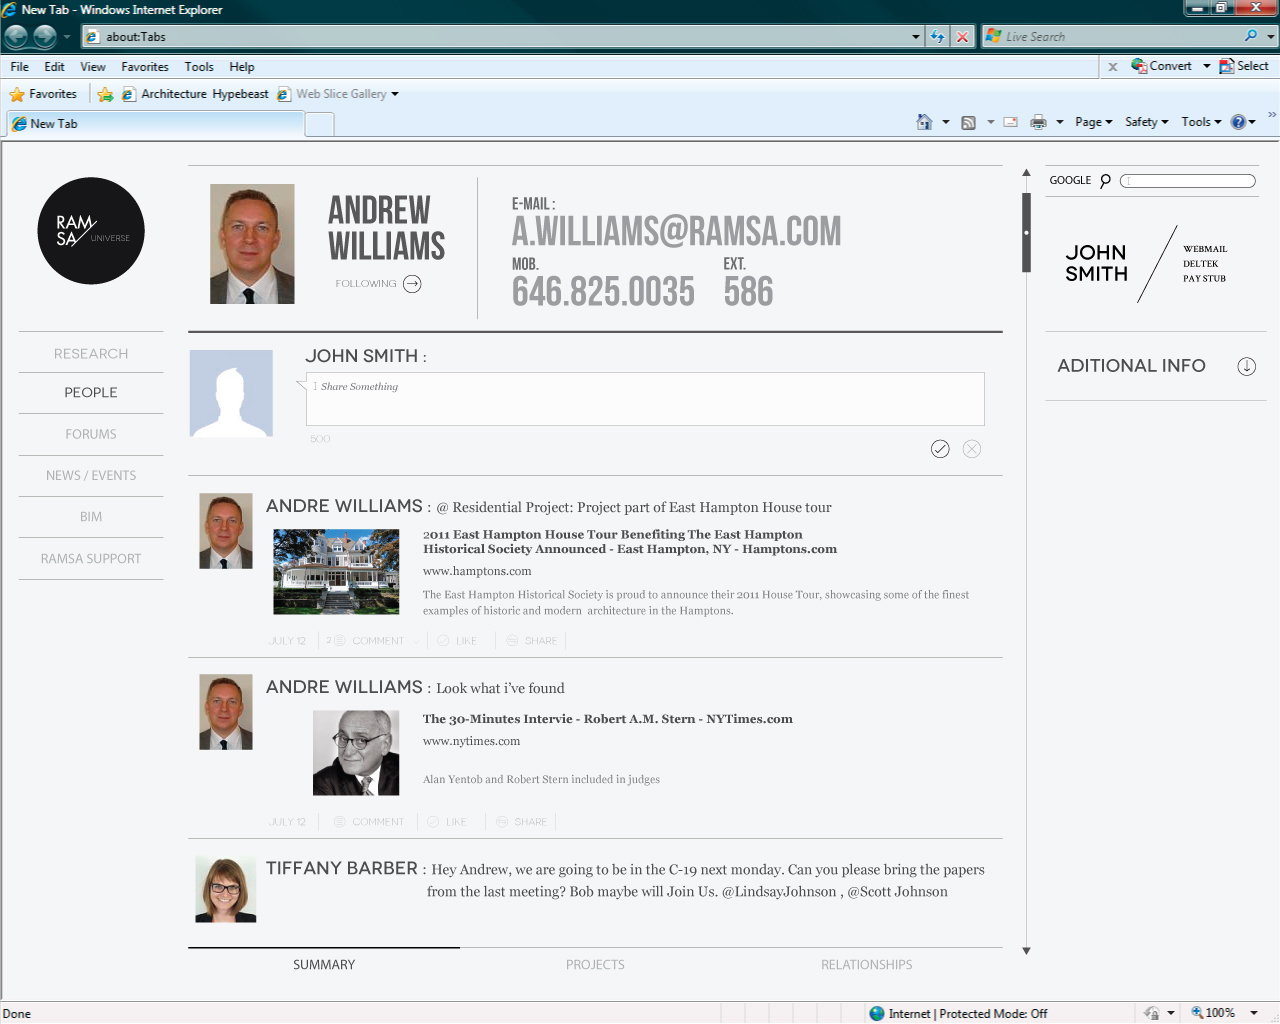The height and width of the screenshot is (1024, 1280).
Task: Open the BIM section in sidebar
Action: [91, 517]
